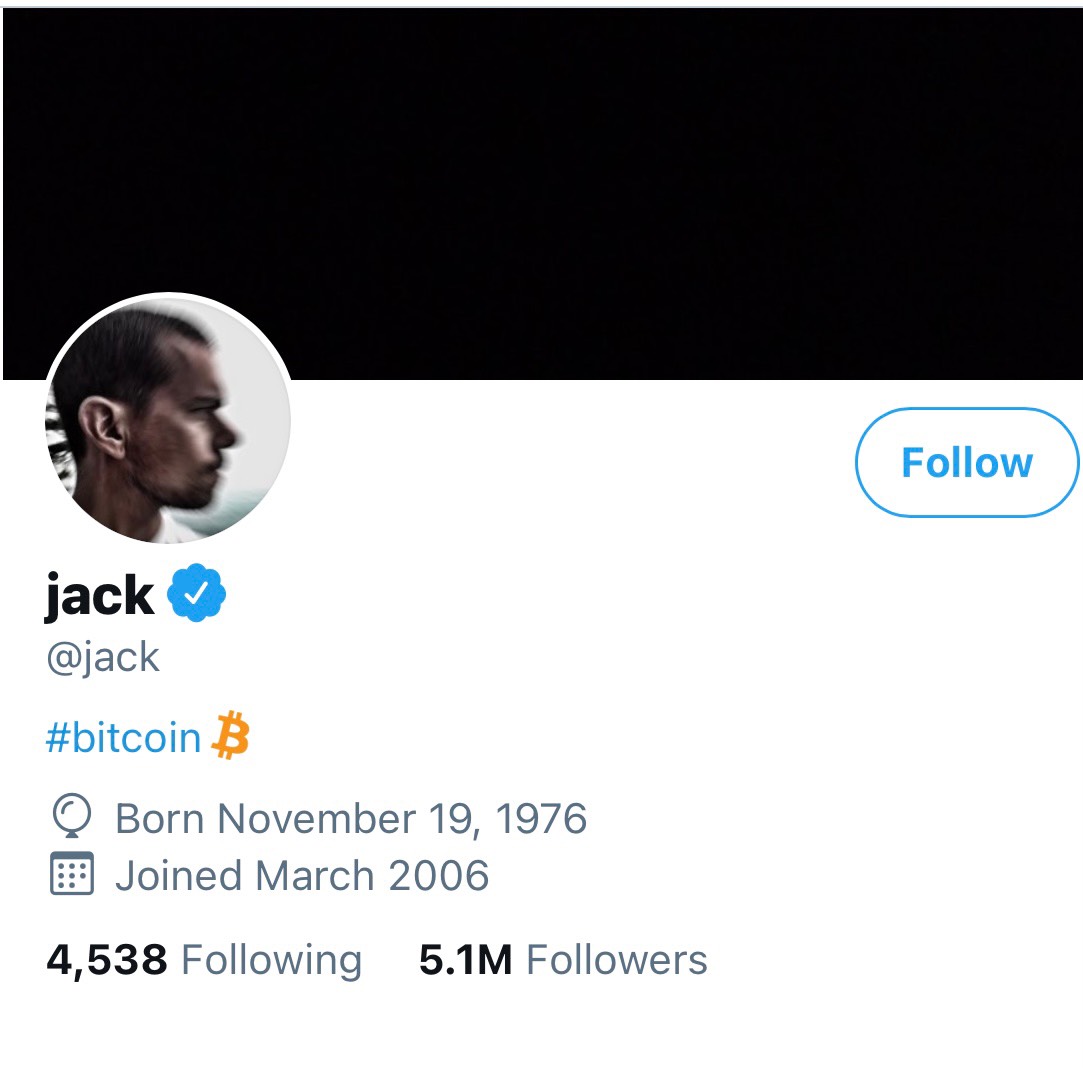View the 4,538 Following list
Screen dimensions: 1083x1068
point(204,960)
